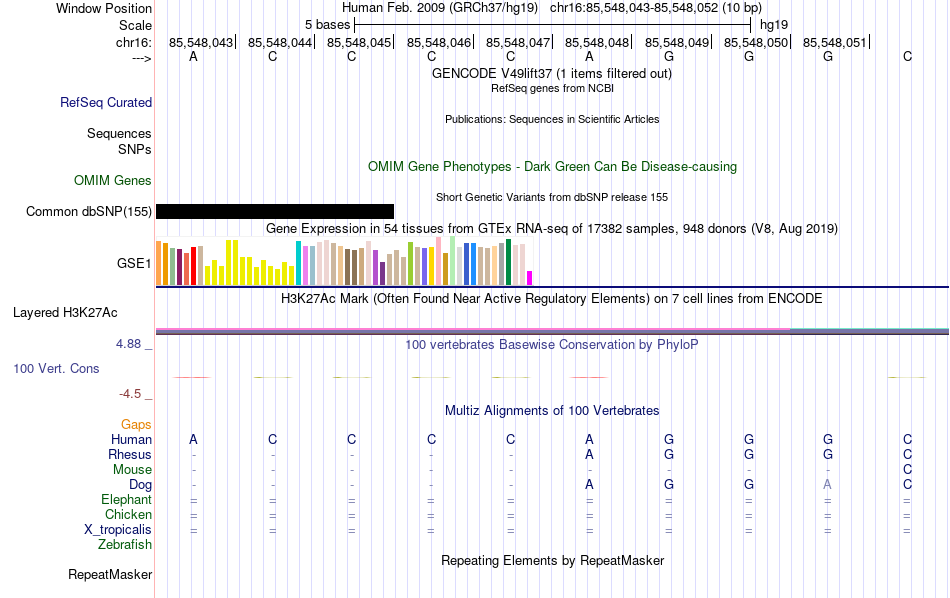Viewport: 950px width, 598px height.
Task: Click the GSE1 gene expression label
Action: 134,263
